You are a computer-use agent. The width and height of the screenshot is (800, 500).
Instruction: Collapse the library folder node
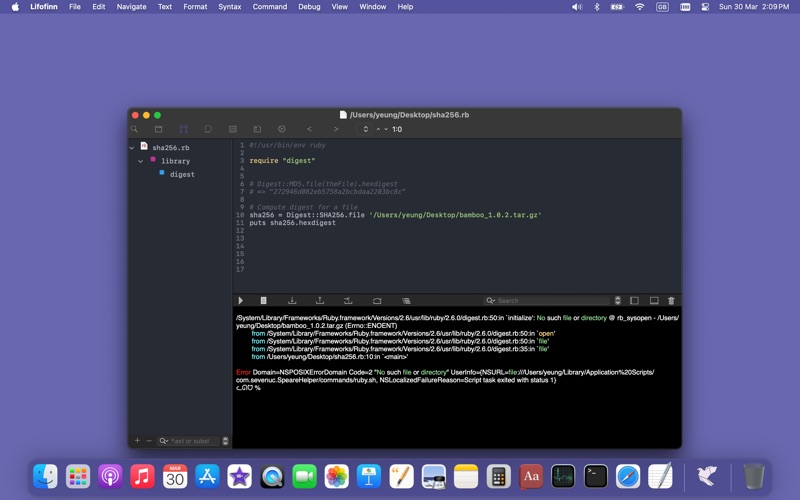click(x=141, y=161)
